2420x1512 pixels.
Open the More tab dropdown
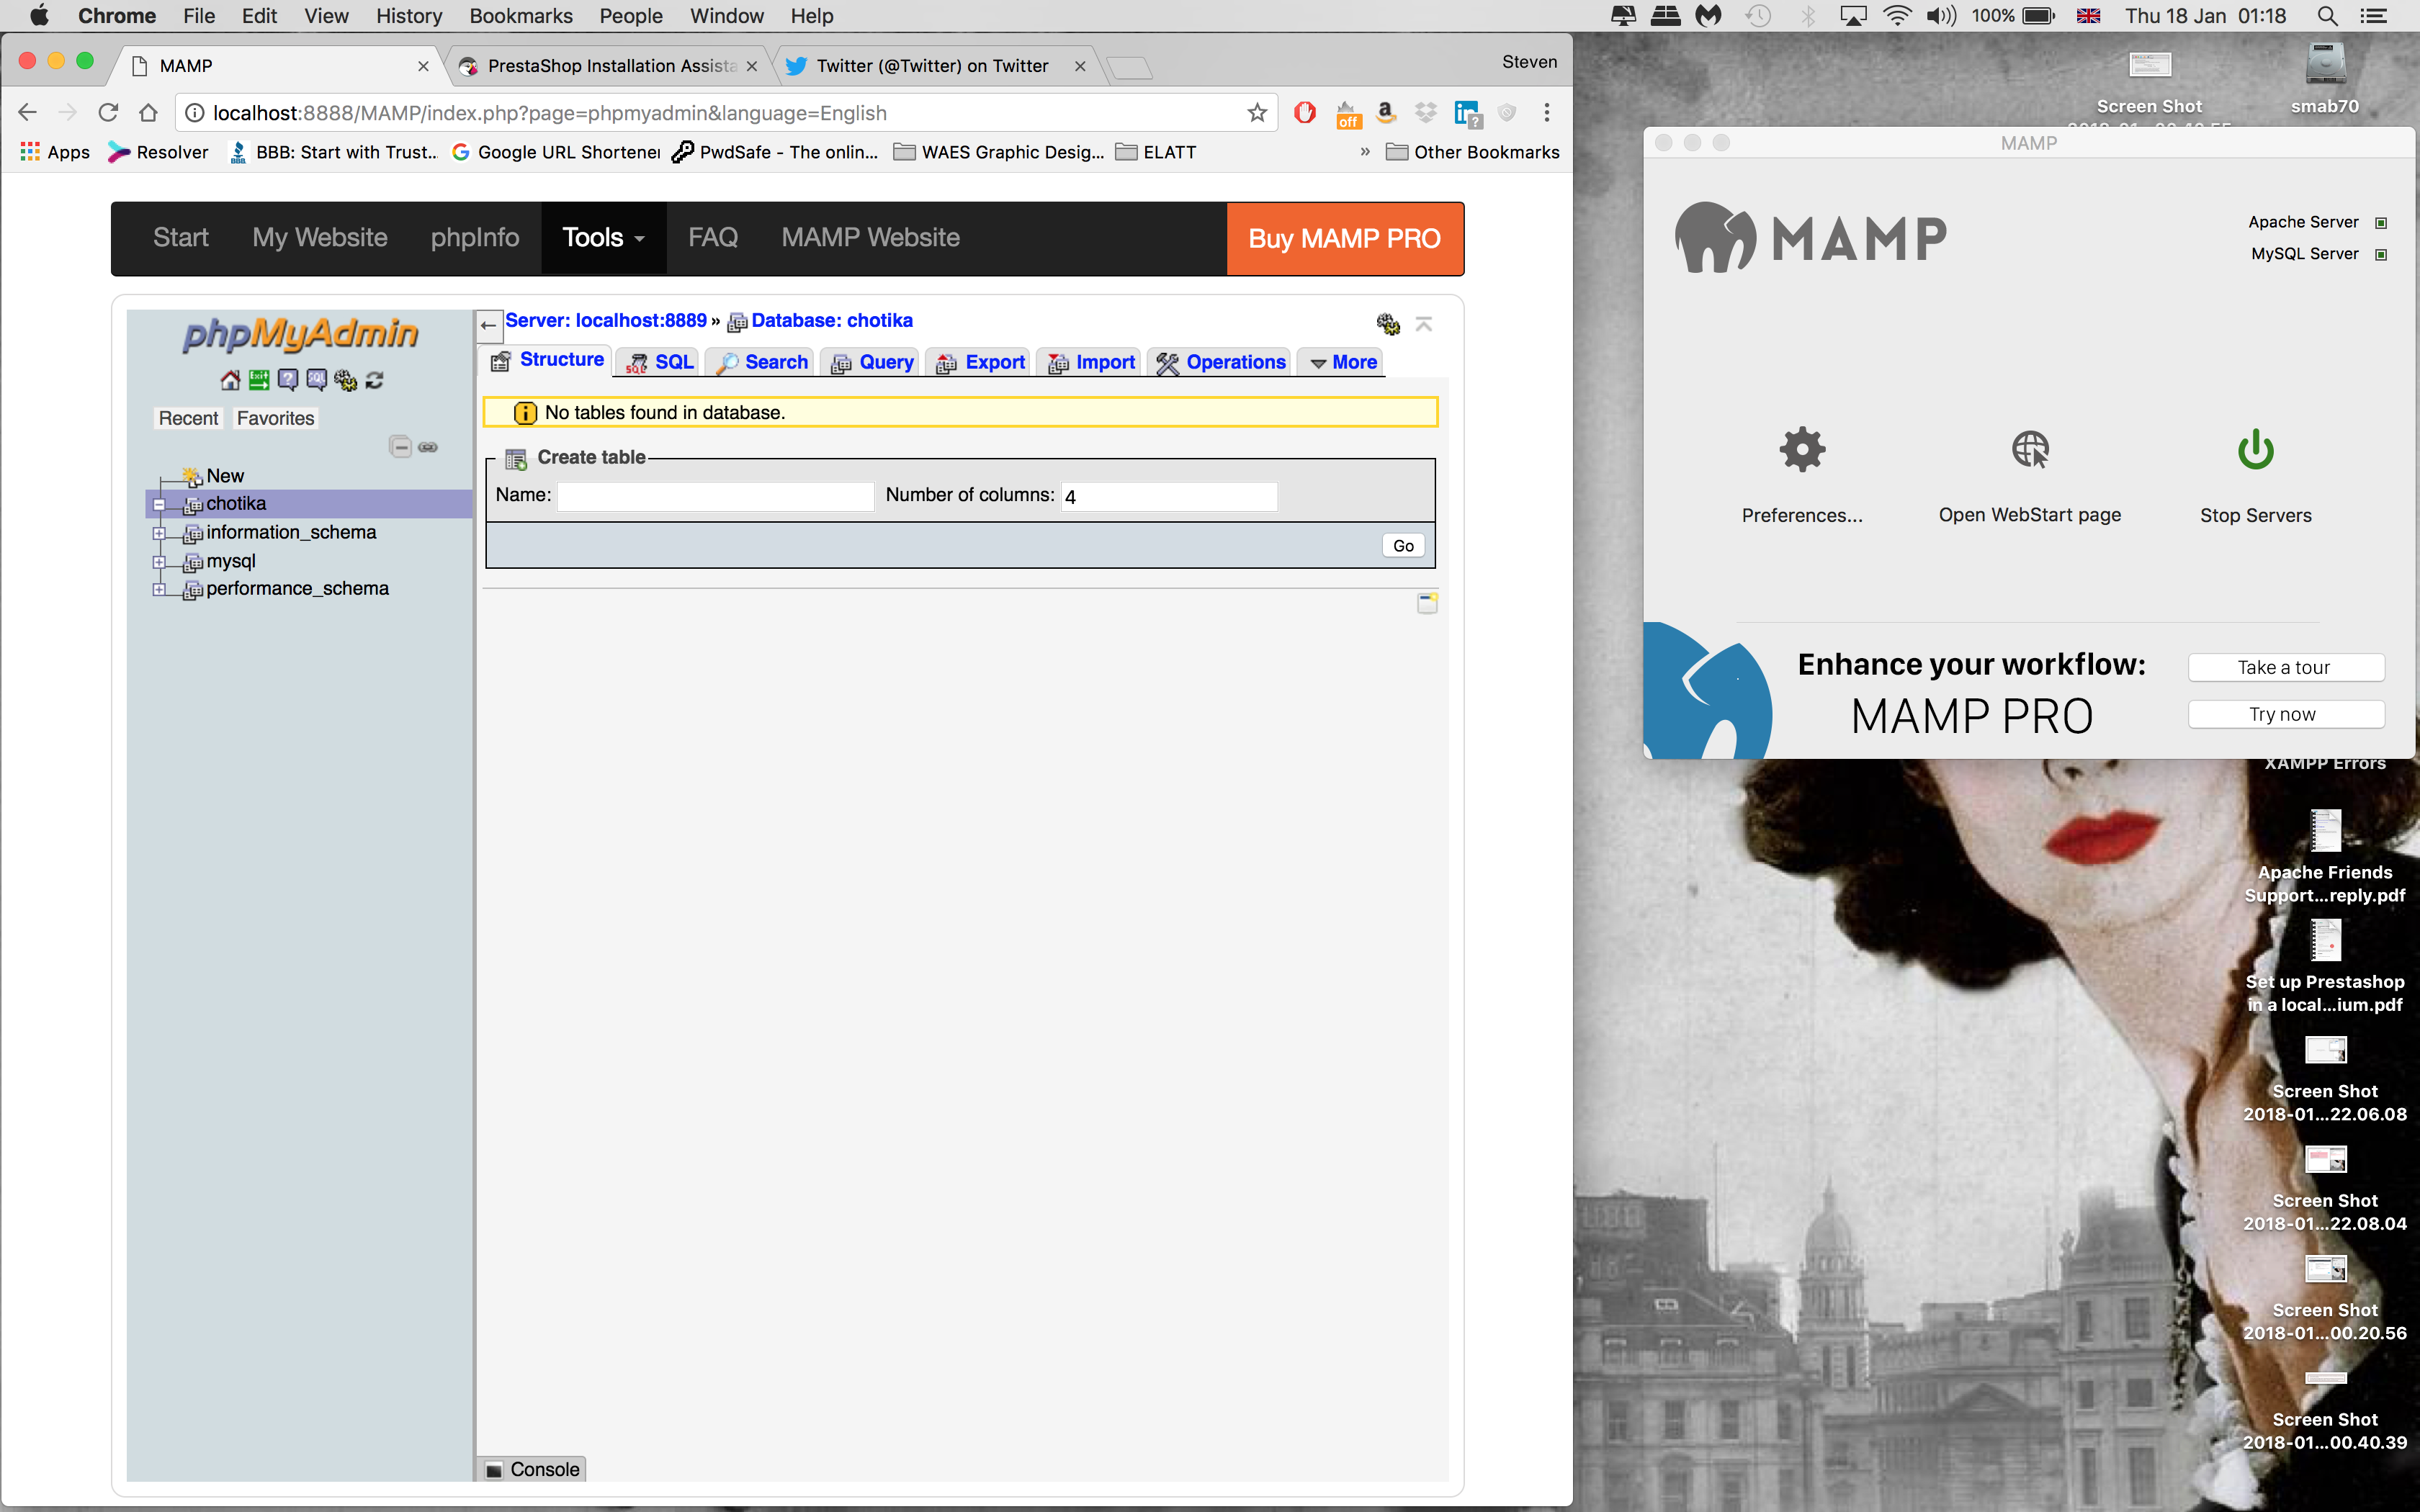click(1343, 362)
